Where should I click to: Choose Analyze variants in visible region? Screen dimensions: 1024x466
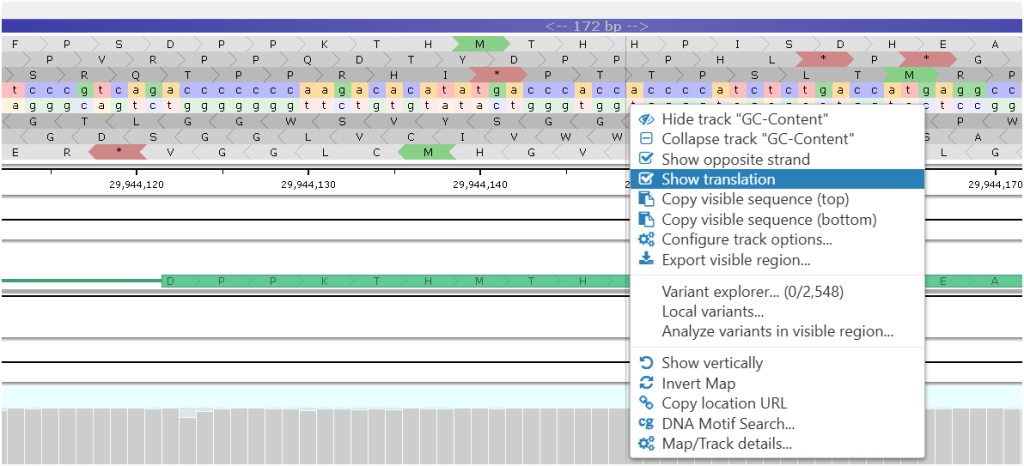777,332
